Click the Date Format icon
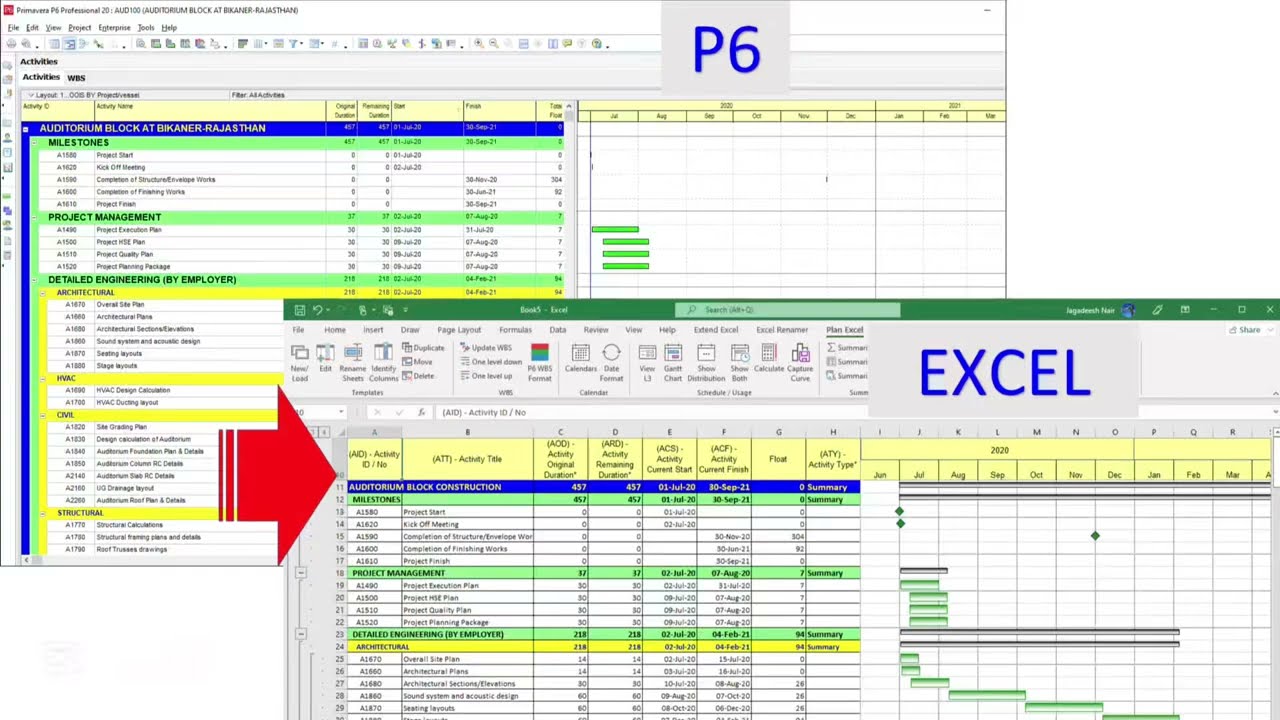The height and width of the screenshot is (720, 1280). [x=611, y=362]
